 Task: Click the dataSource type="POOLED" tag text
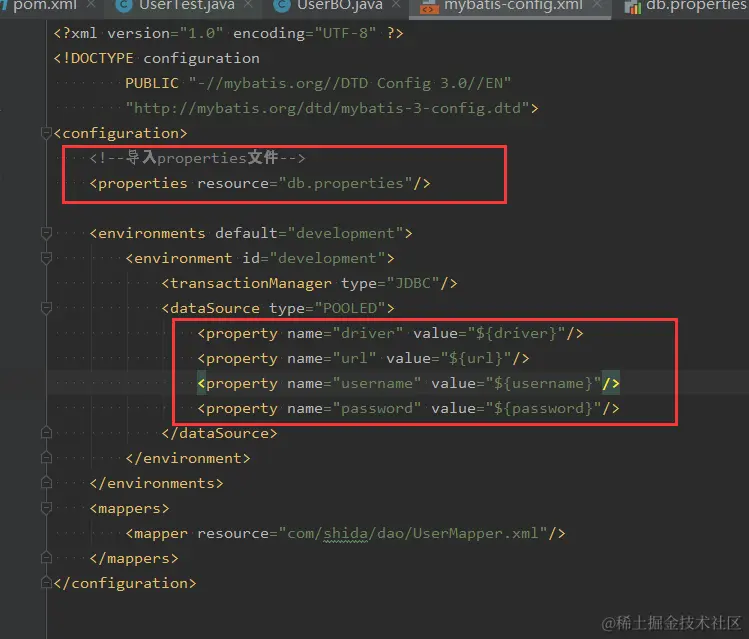pyautogui.click(x=278, y=308)
